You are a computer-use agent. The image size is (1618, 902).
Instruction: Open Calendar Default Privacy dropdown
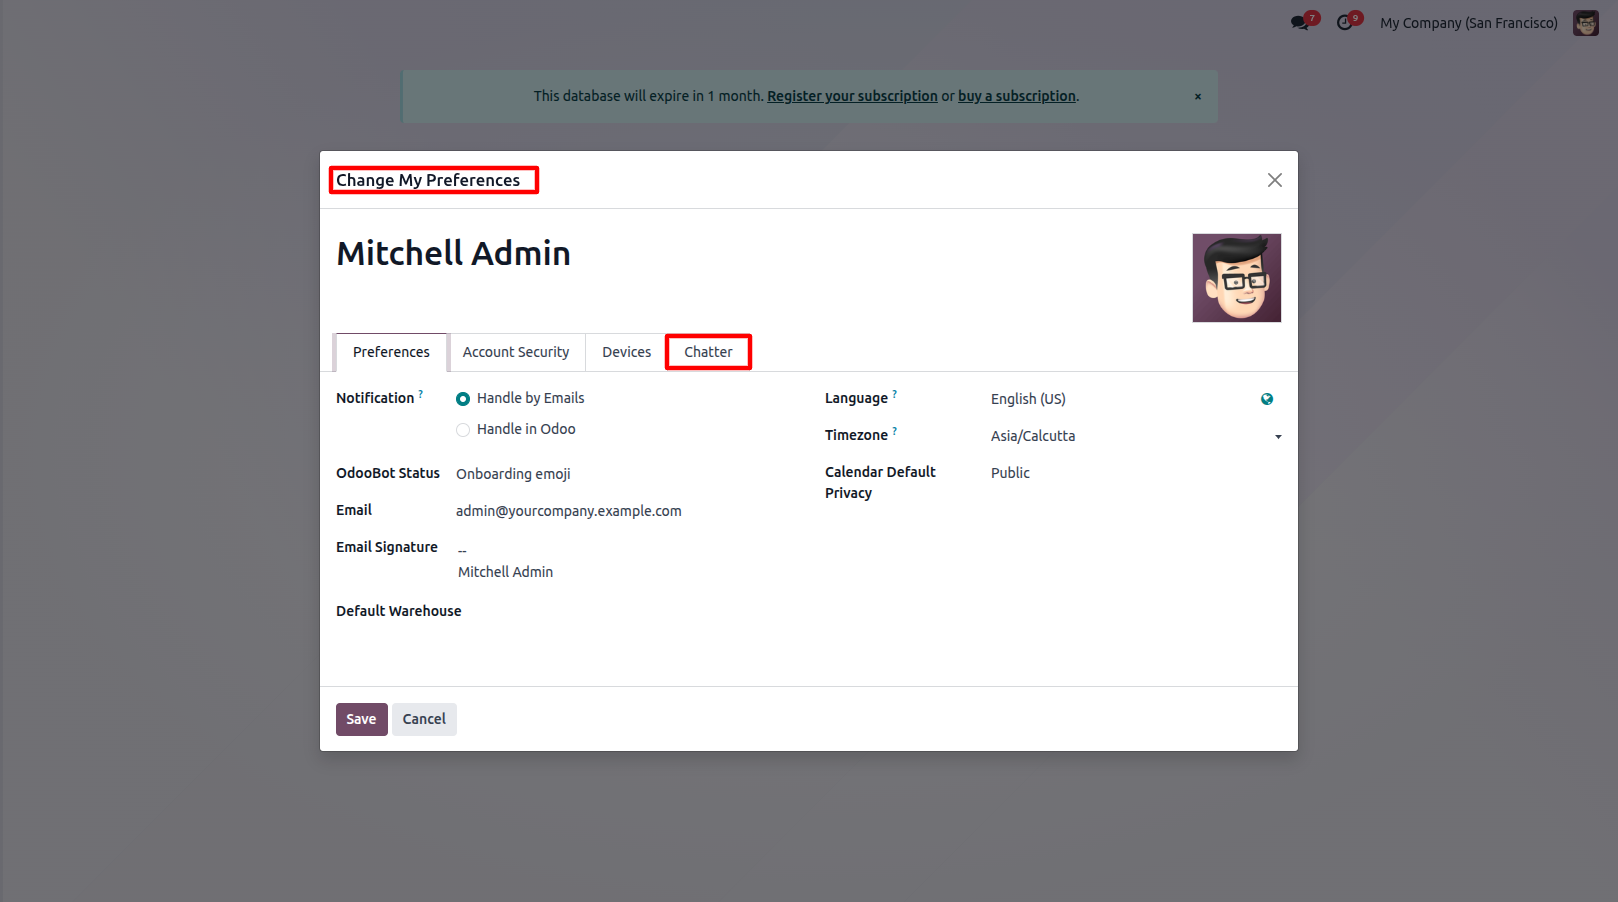click(1136, 473)
